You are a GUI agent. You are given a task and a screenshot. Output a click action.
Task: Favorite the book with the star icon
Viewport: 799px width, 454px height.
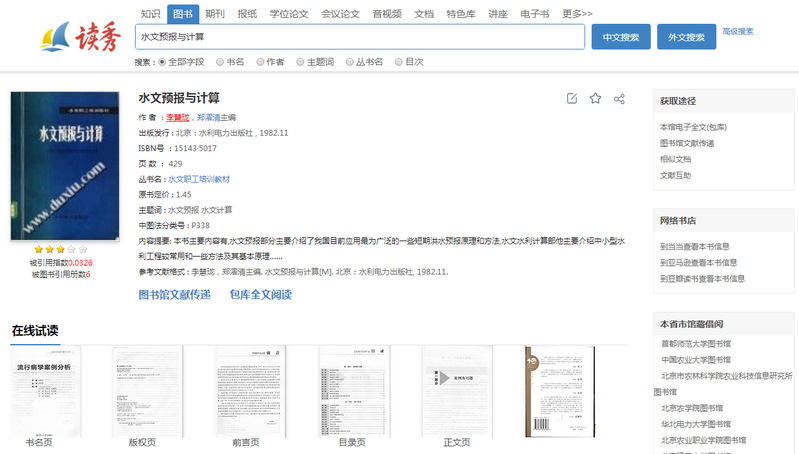[x=595, y=98]
